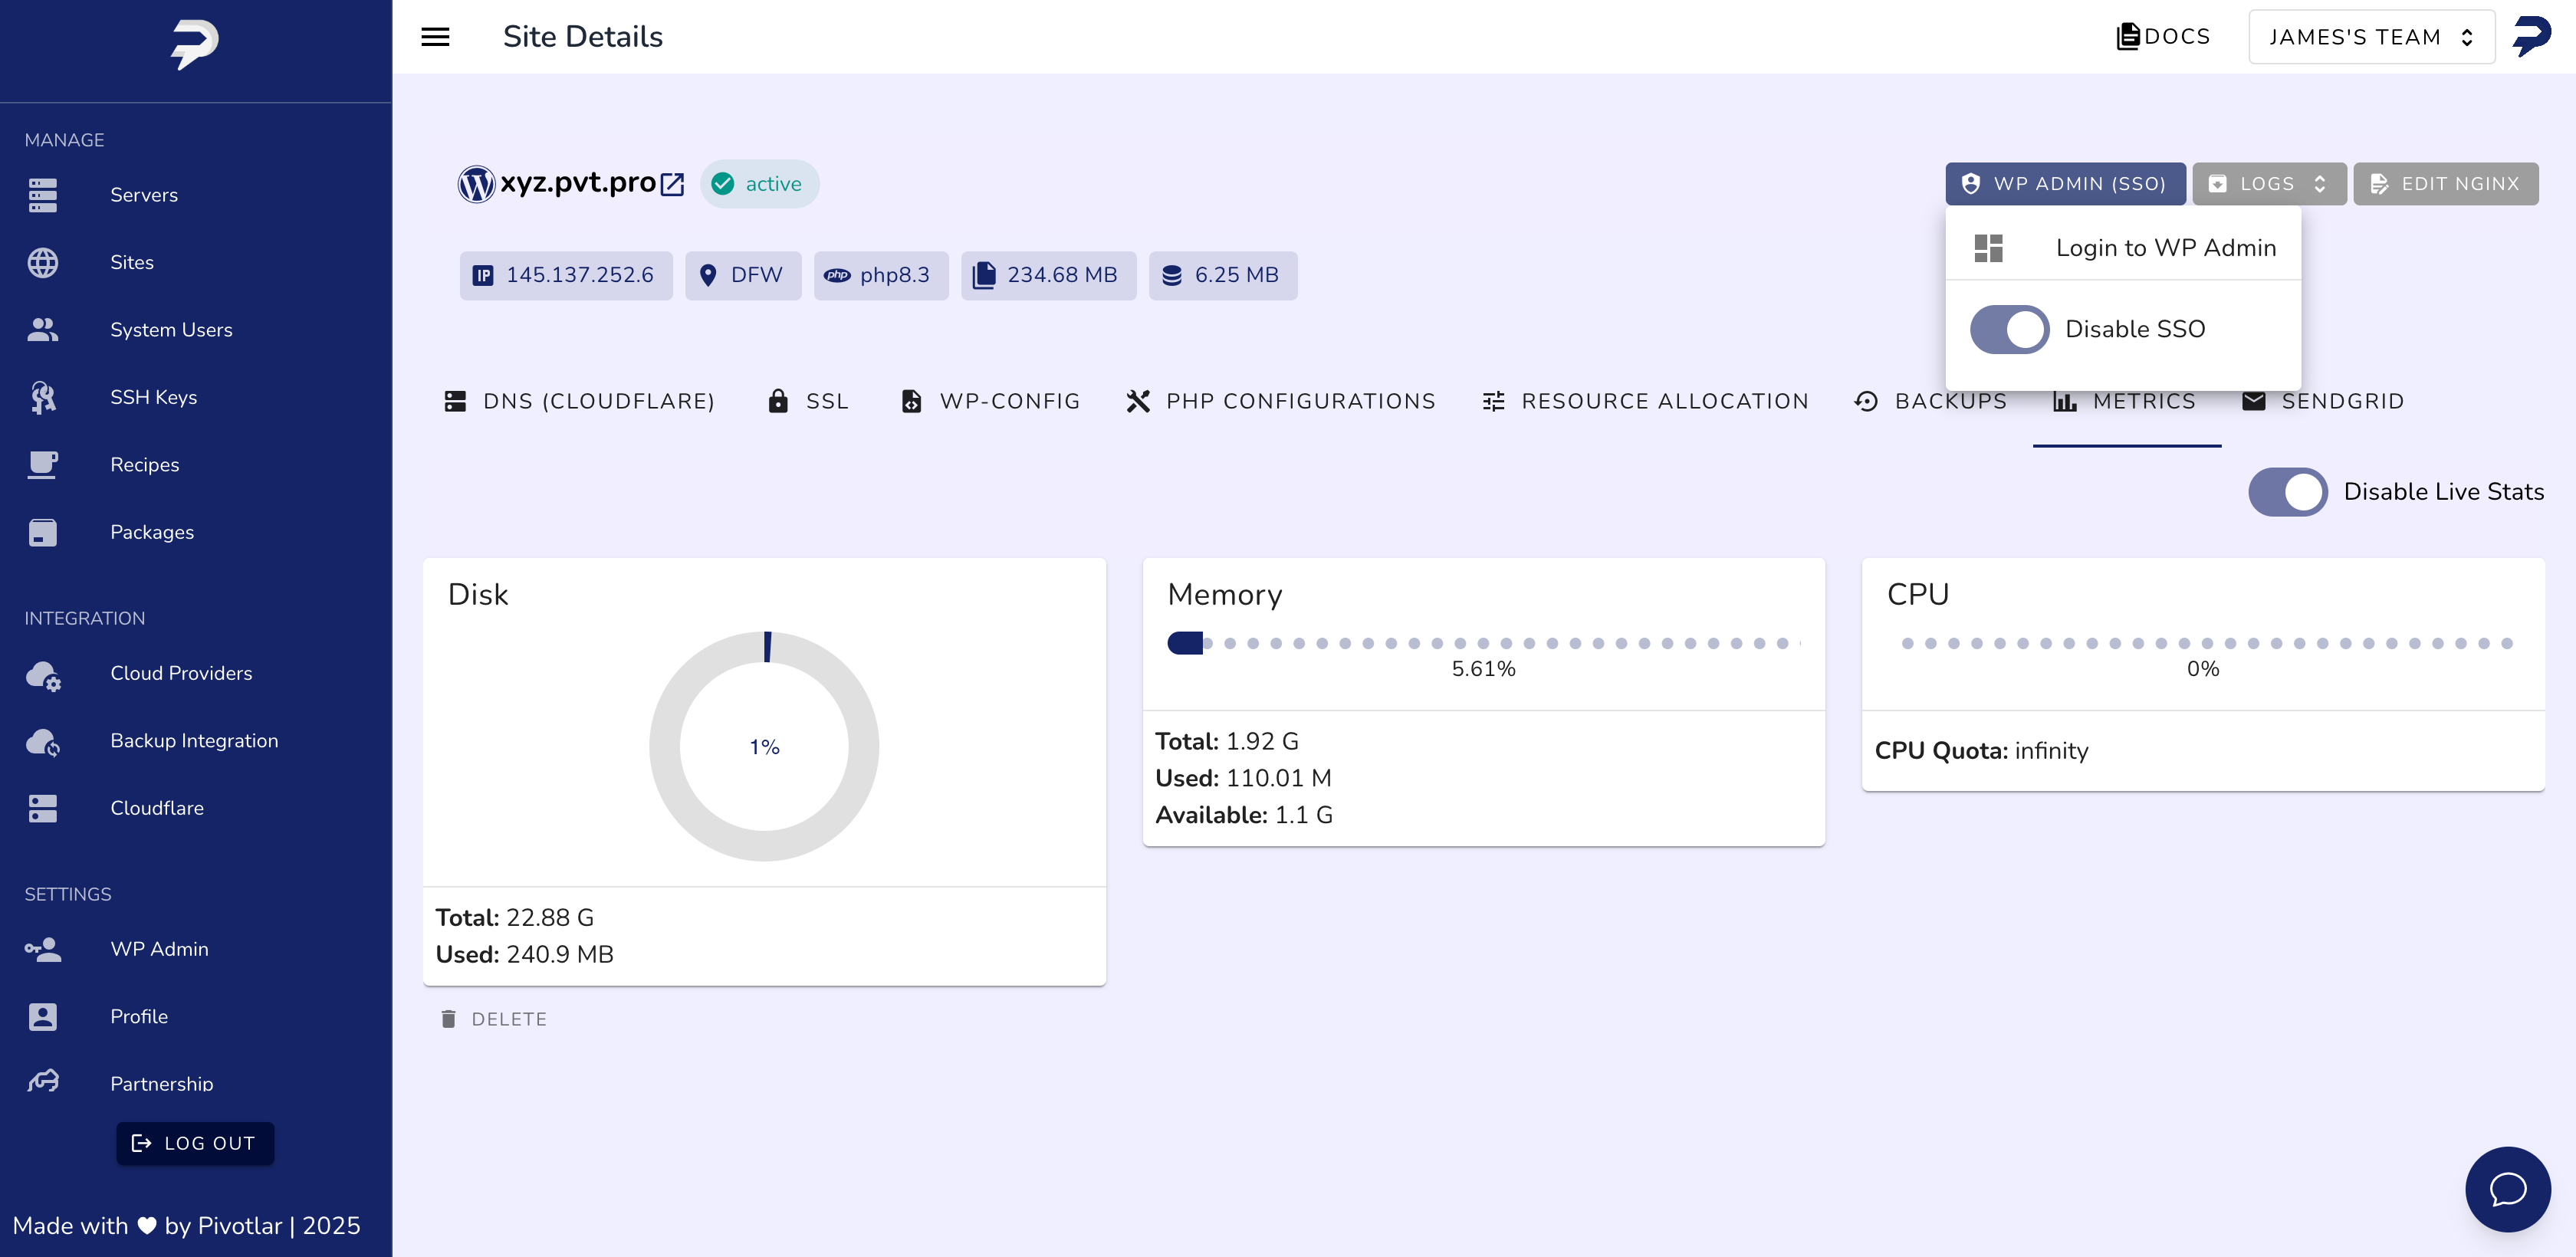Expand the James's Team selector
This screenshot has width=2576, height=1257.
pos(2370,37)
